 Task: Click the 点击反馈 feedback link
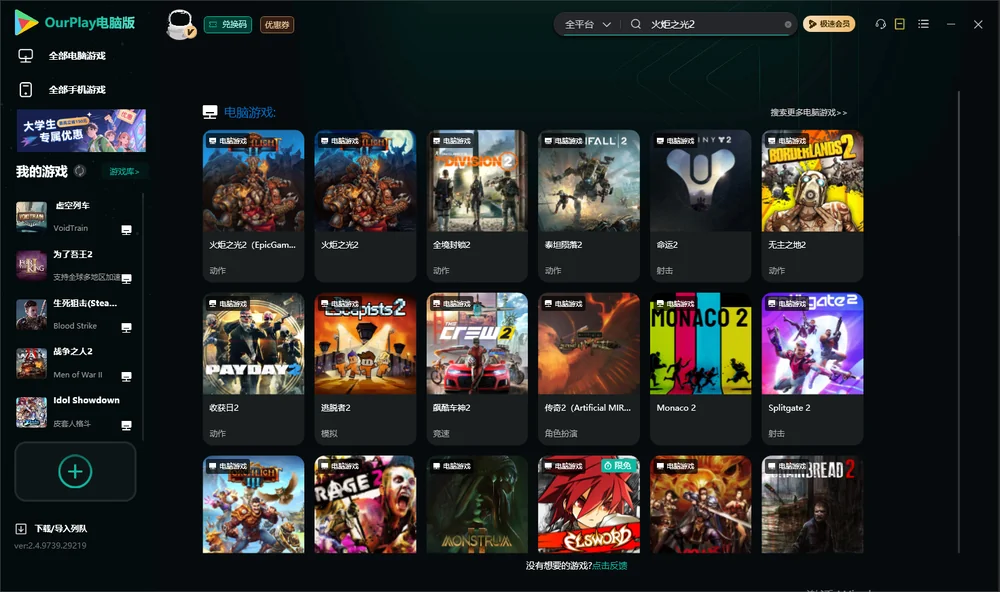pyautogui.click(x=610, y=565)
